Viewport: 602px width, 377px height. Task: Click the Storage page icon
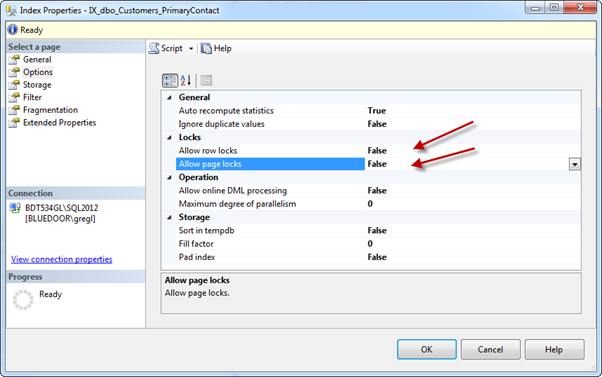click(14, 85)
